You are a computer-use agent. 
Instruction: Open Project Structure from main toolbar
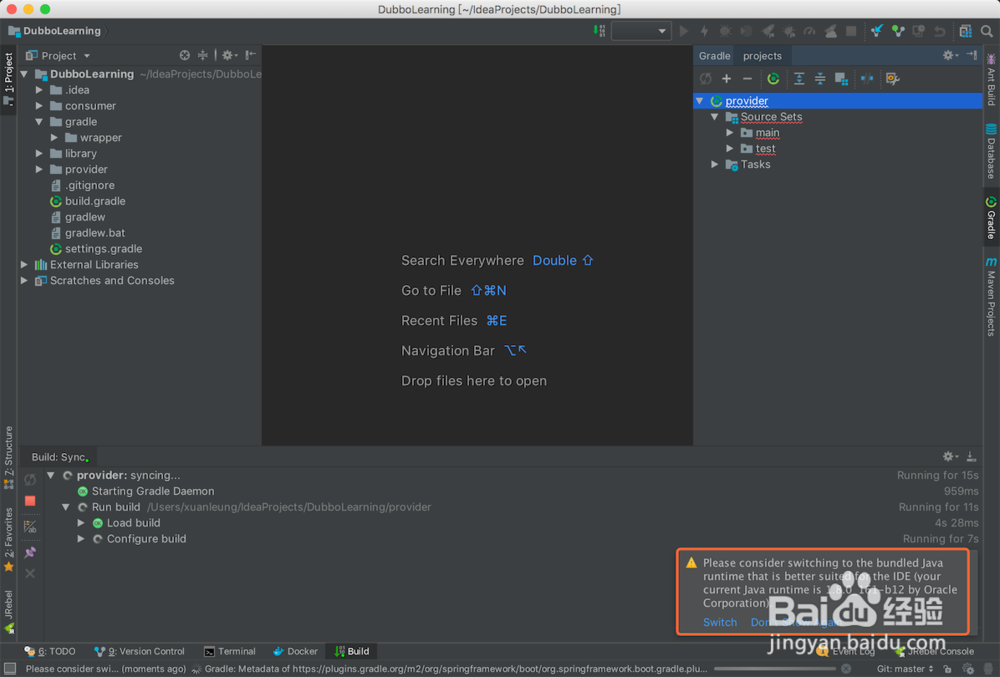966,31
